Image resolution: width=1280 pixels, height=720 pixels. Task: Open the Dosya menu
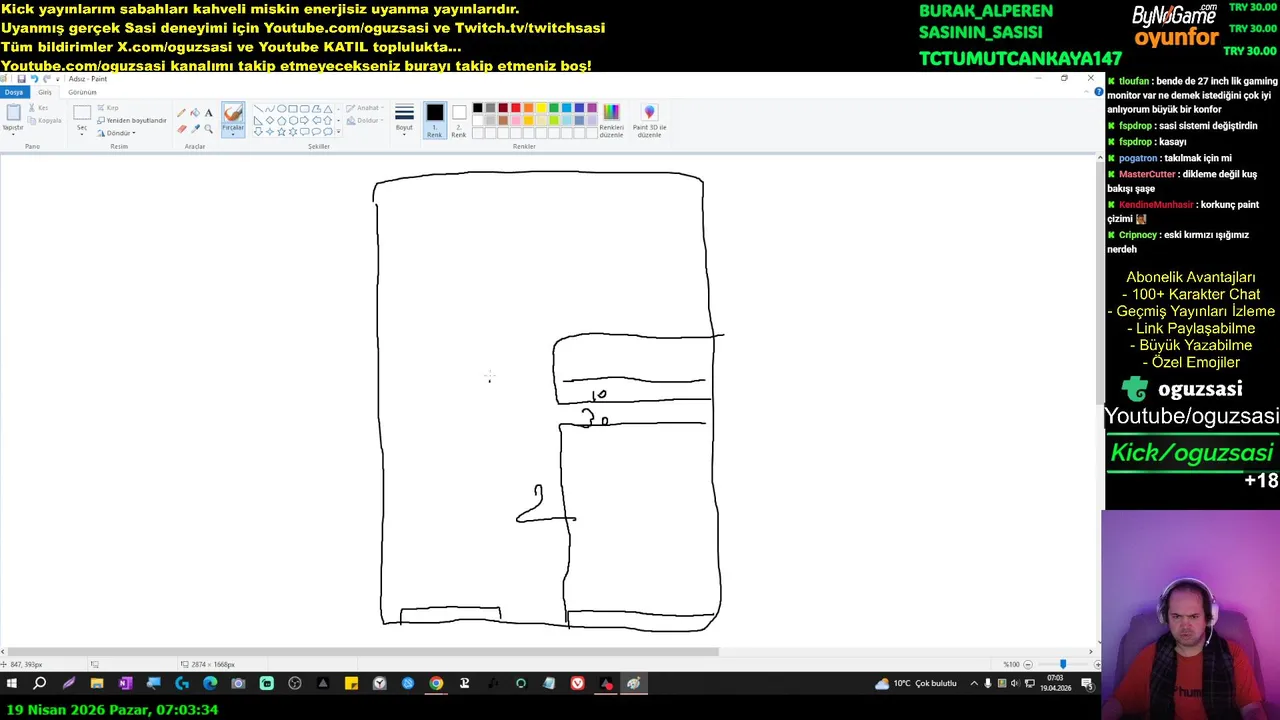pyautogui.click(x=14, y=92)
